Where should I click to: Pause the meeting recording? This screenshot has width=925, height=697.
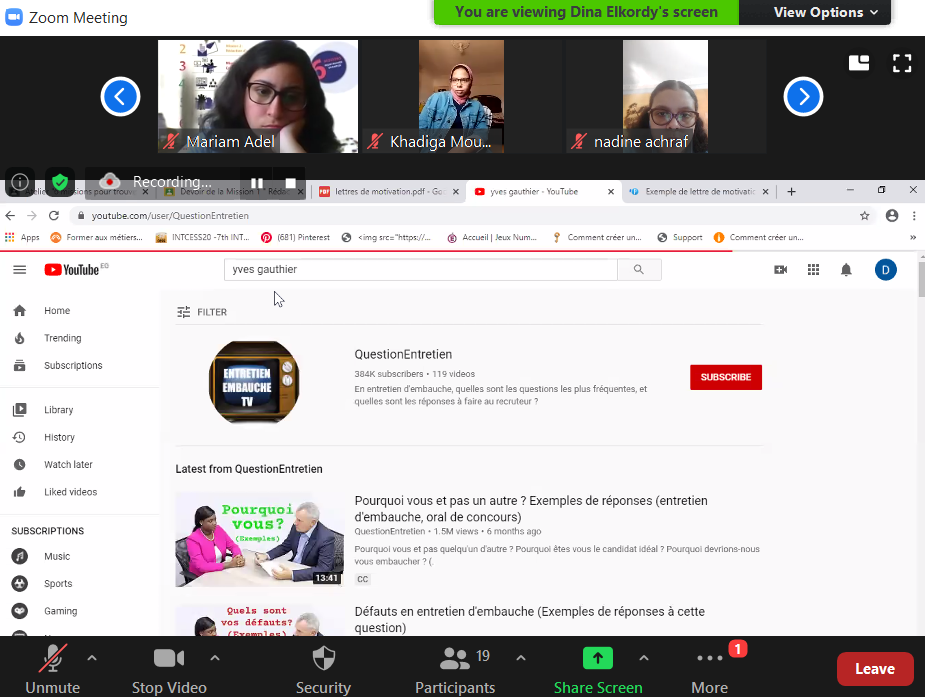click(x=257, y=183)
